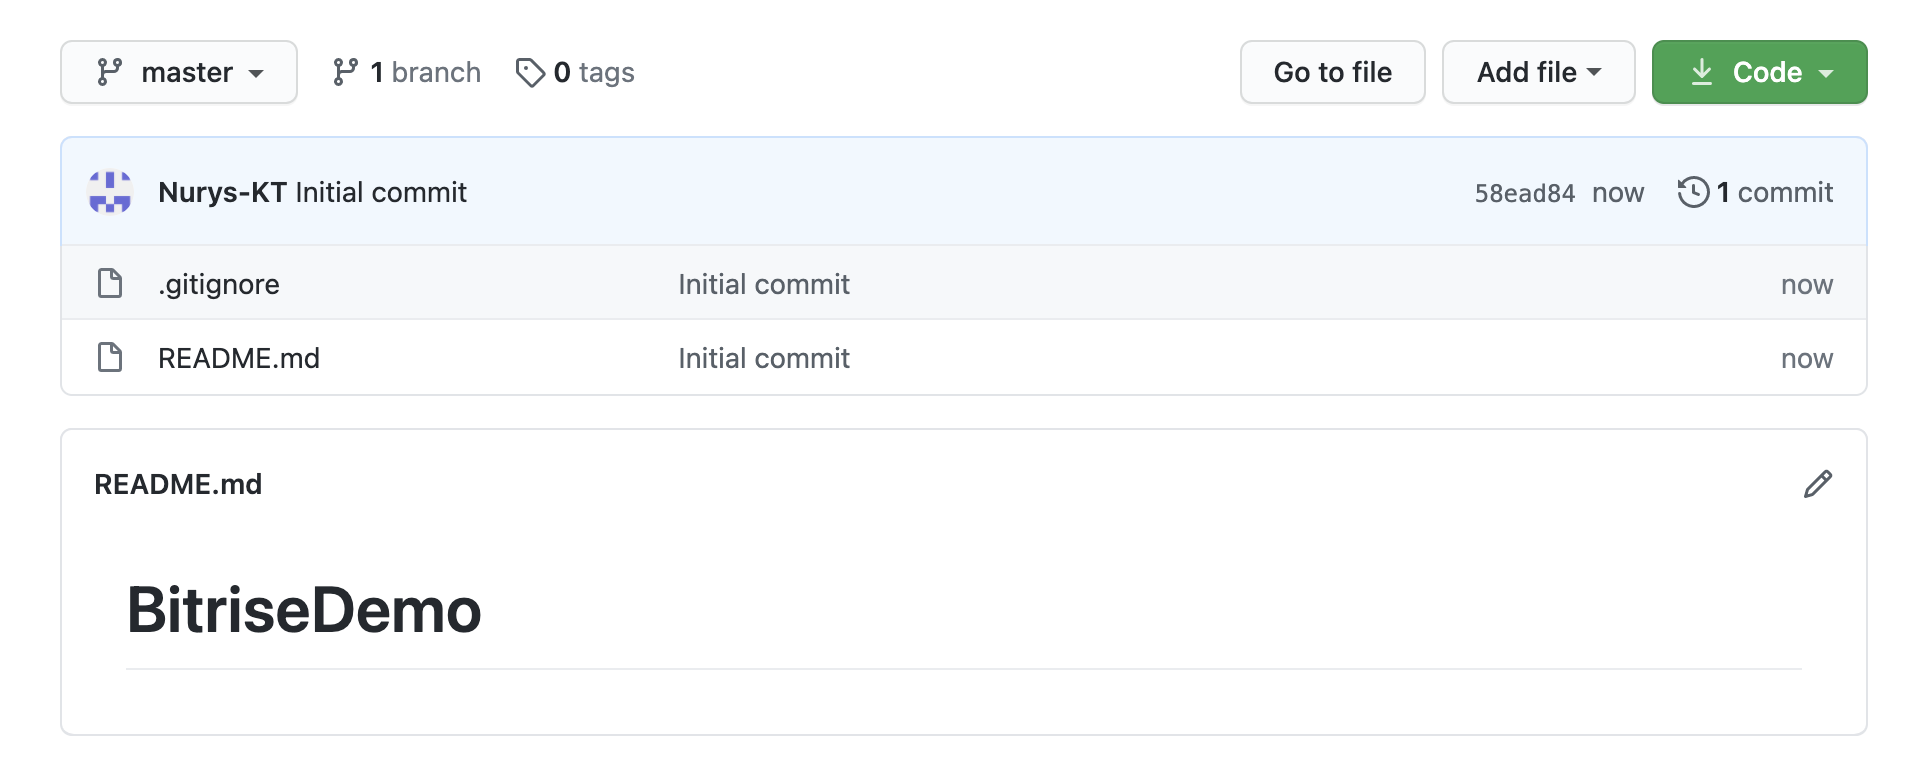Viewport: 1912px width, 772px height.
Task: Click the download icon in Code button
Action: pos(1701,72)
